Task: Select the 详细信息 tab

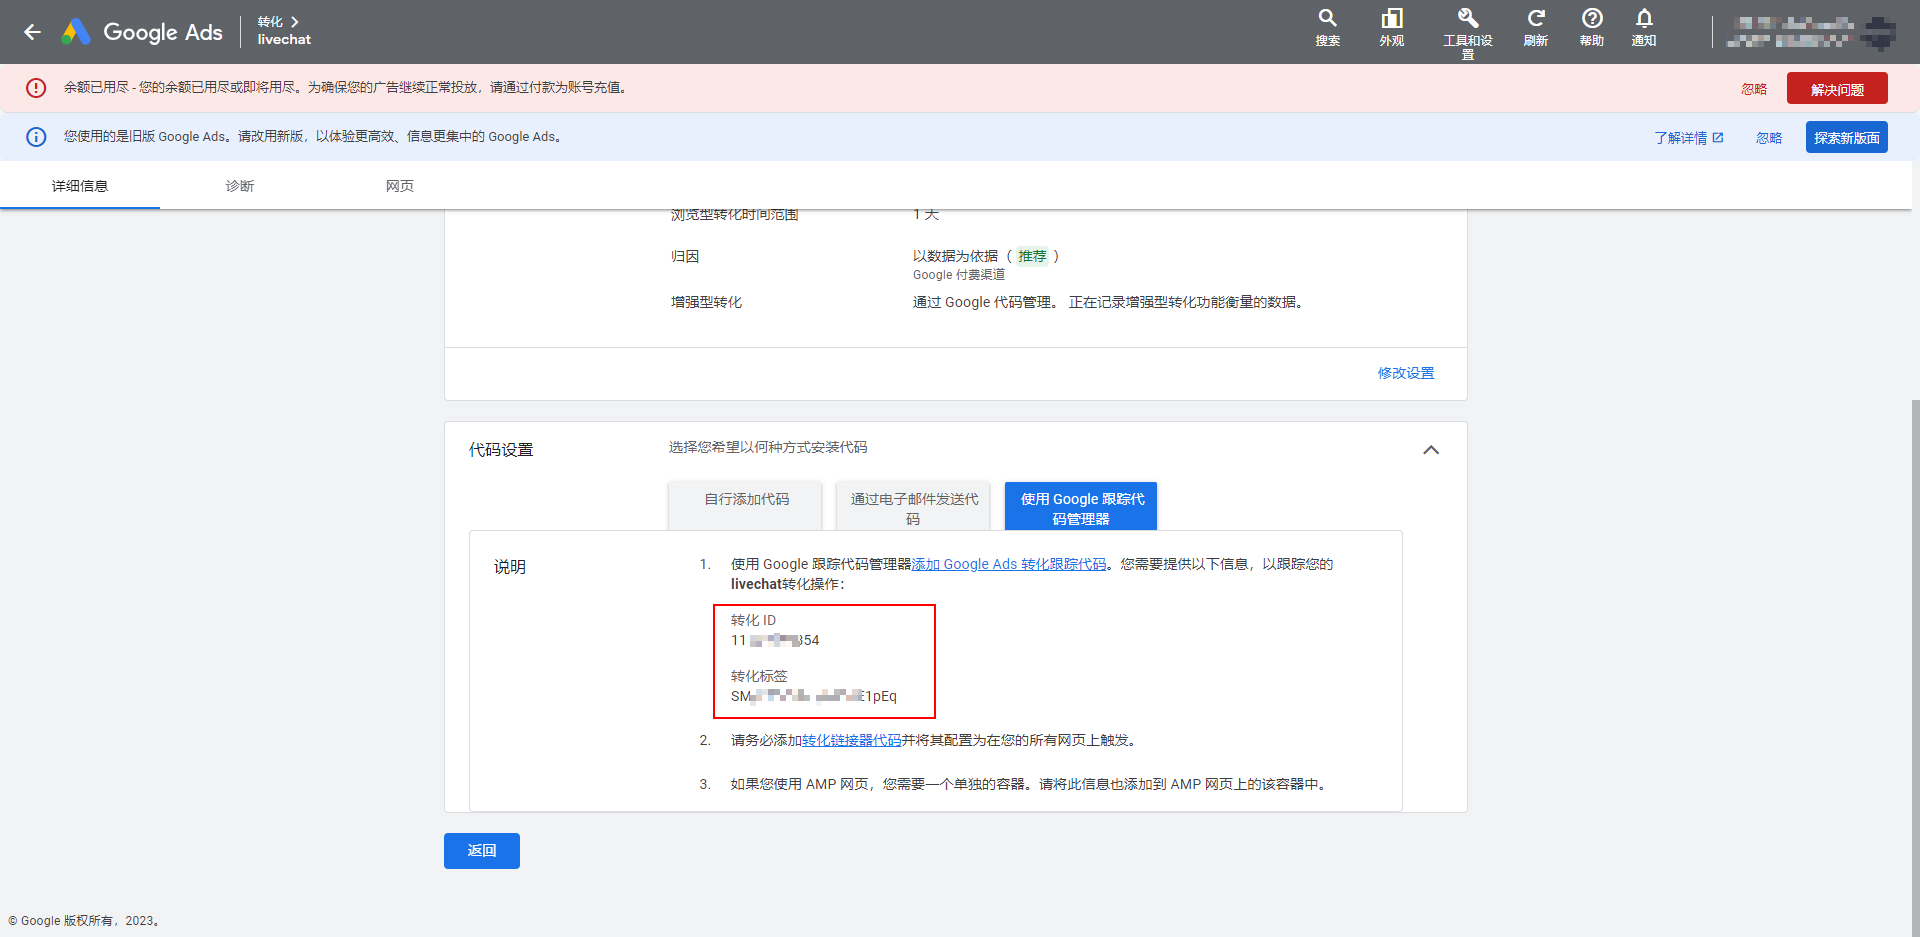Action: pos(80,186)
